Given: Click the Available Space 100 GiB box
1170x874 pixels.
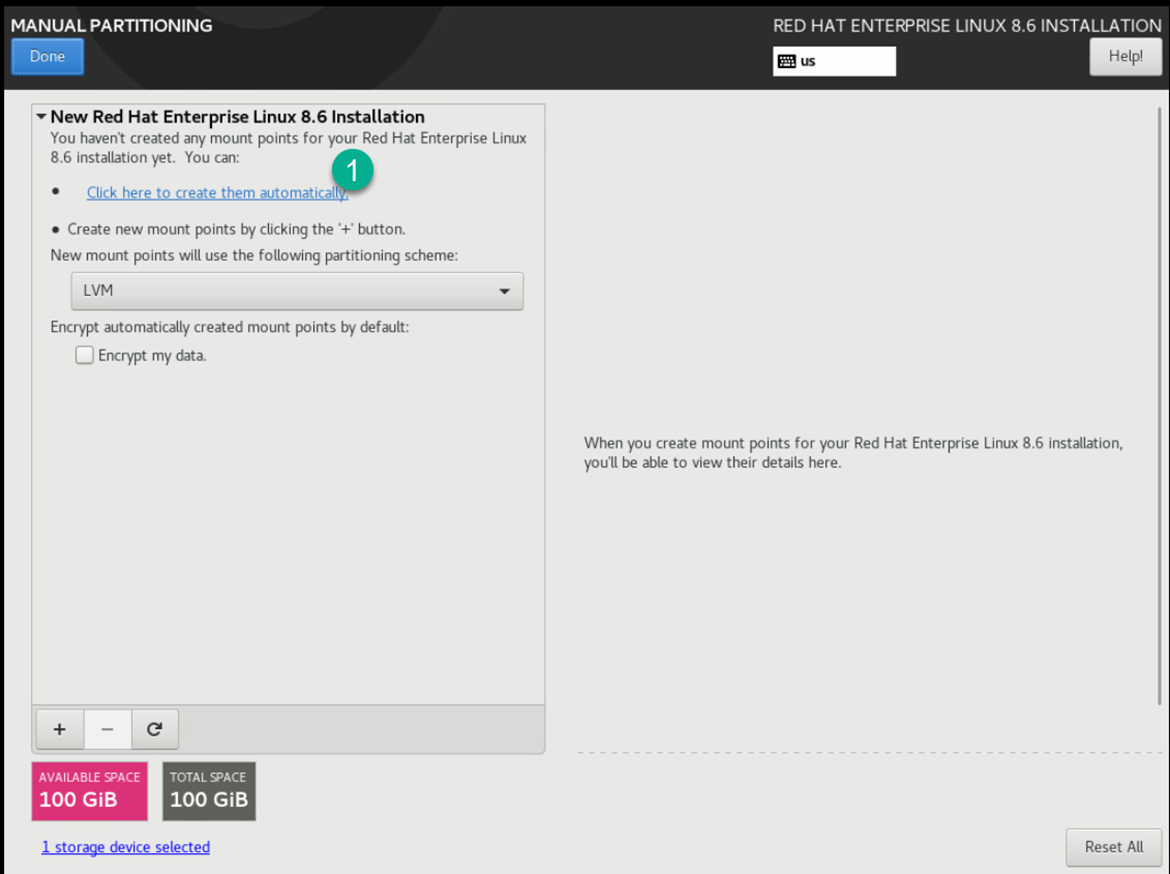Looking at the screenshot, I should [90, 791].
